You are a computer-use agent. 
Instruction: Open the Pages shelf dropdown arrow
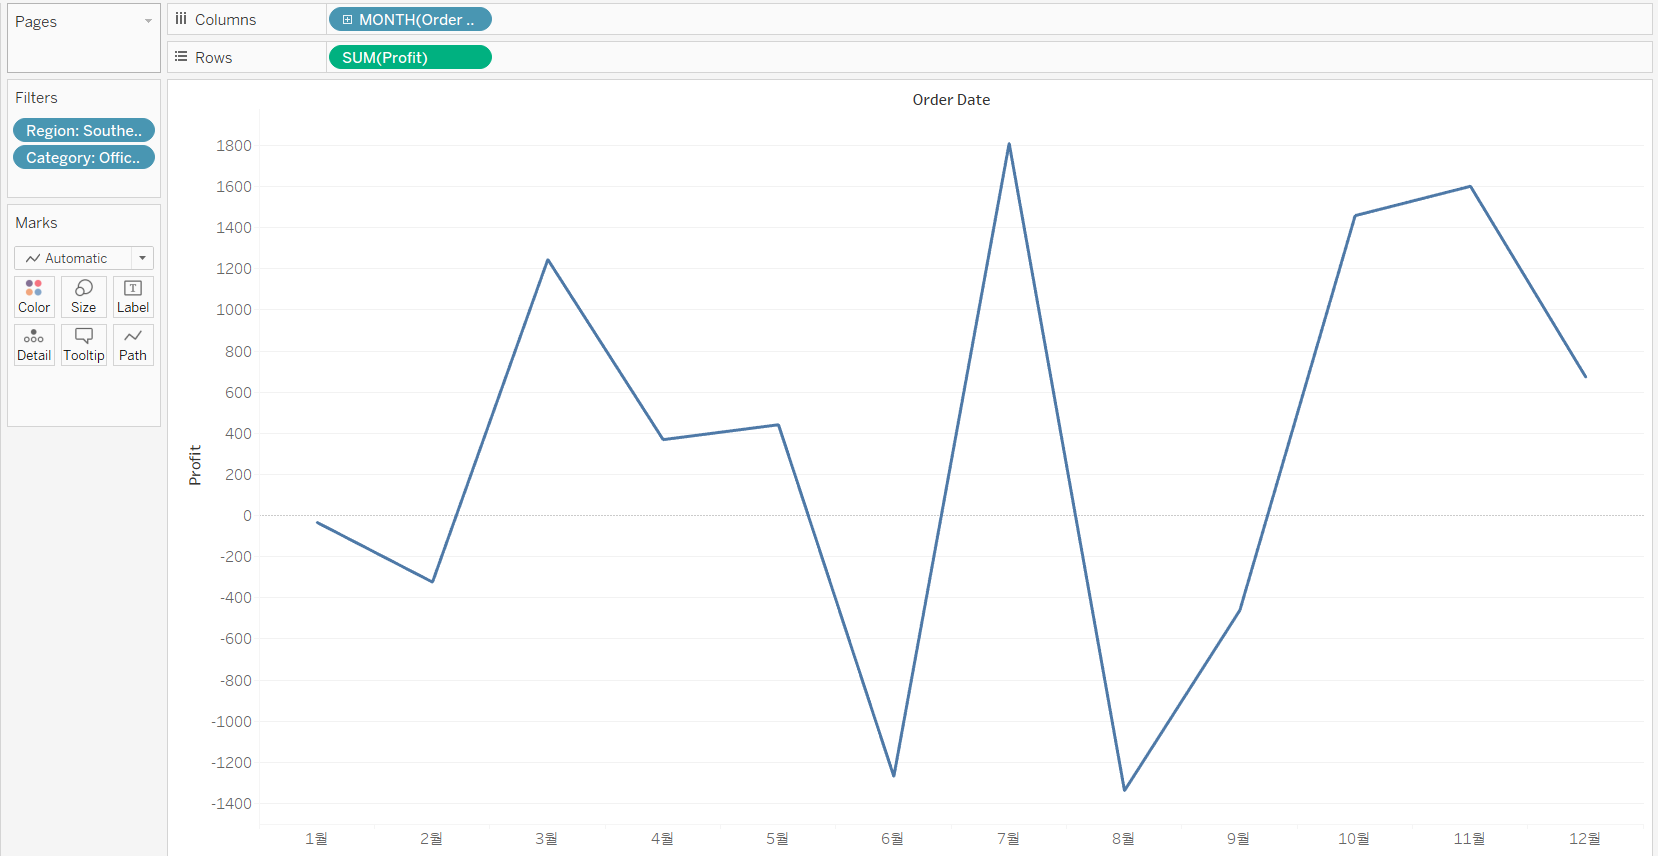pos(148,21)
